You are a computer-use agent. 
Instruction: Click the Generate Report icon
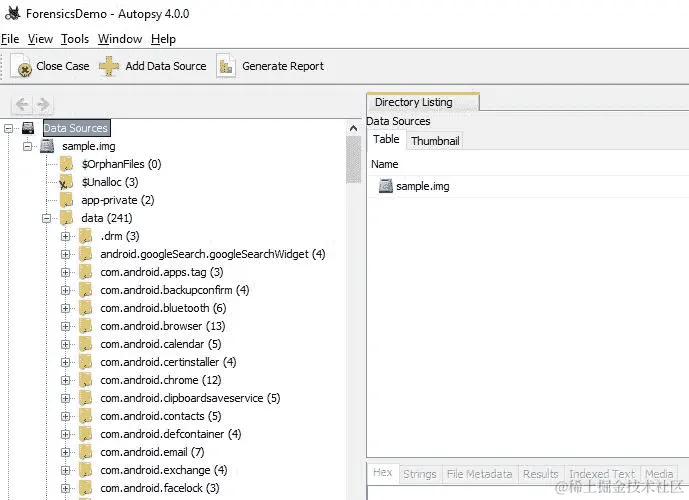tap(226, 66)
